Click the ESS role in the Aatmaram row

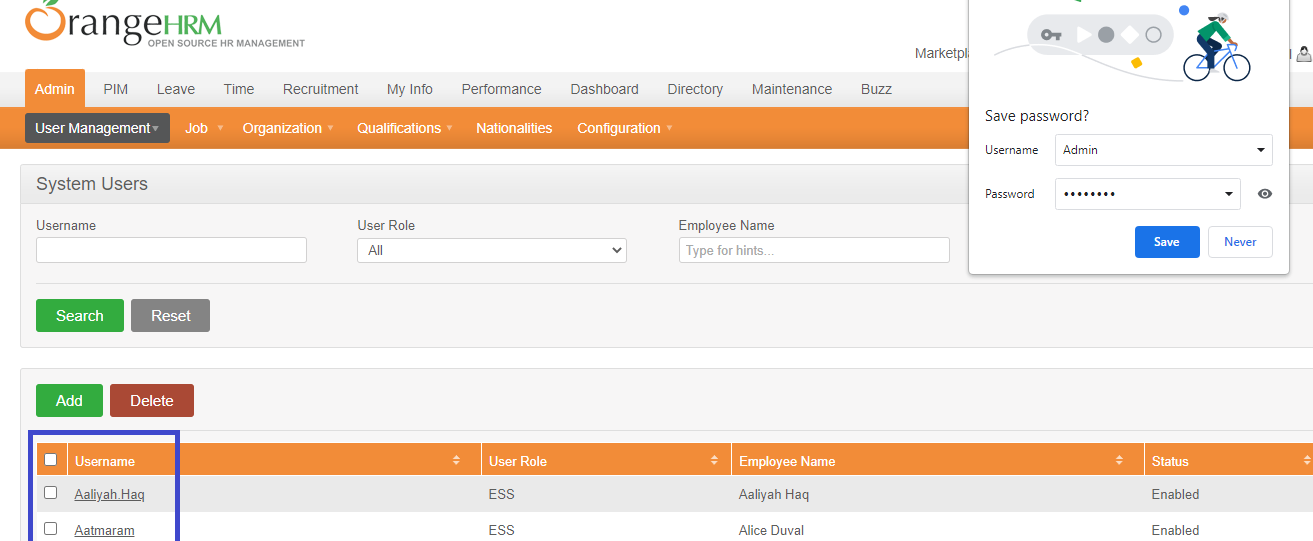(x=502, y=530)
